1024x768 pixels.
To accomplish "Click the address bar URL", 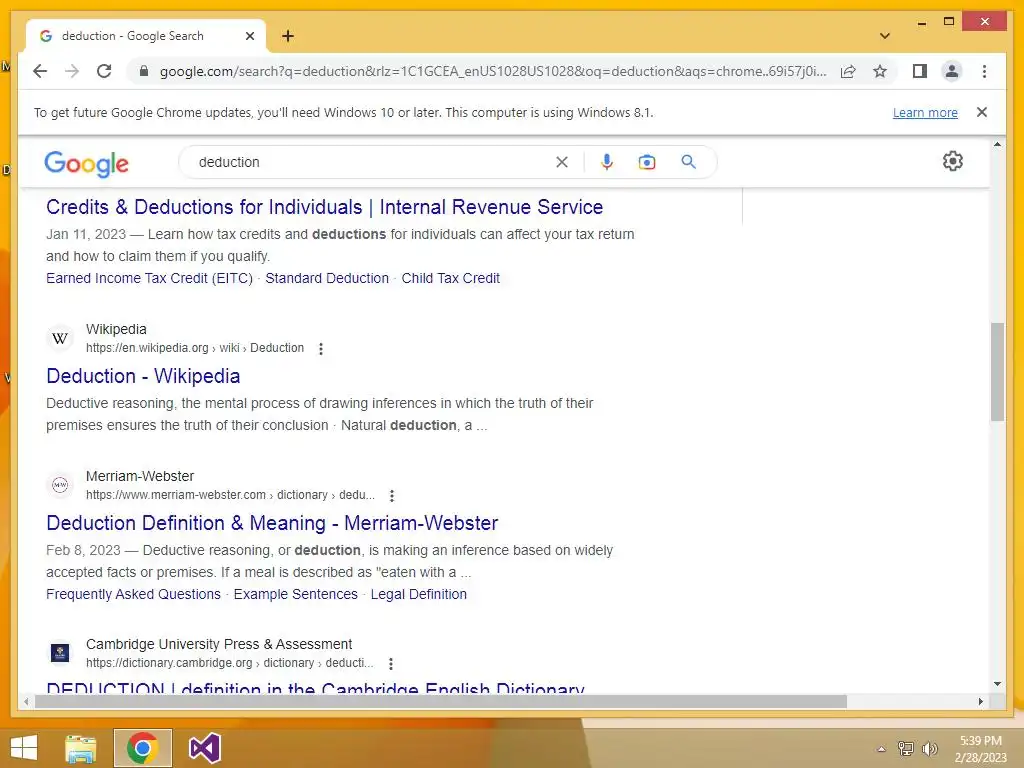I will click(x=493, y=71).
